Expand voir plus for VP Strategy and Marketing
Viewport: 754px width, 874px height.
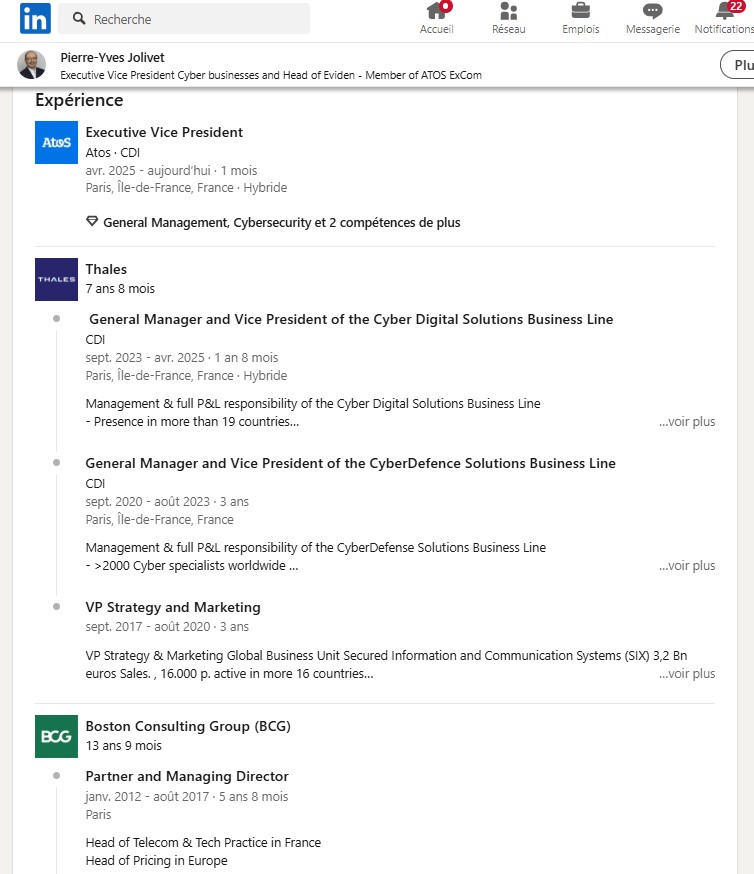tap(687, 673)
